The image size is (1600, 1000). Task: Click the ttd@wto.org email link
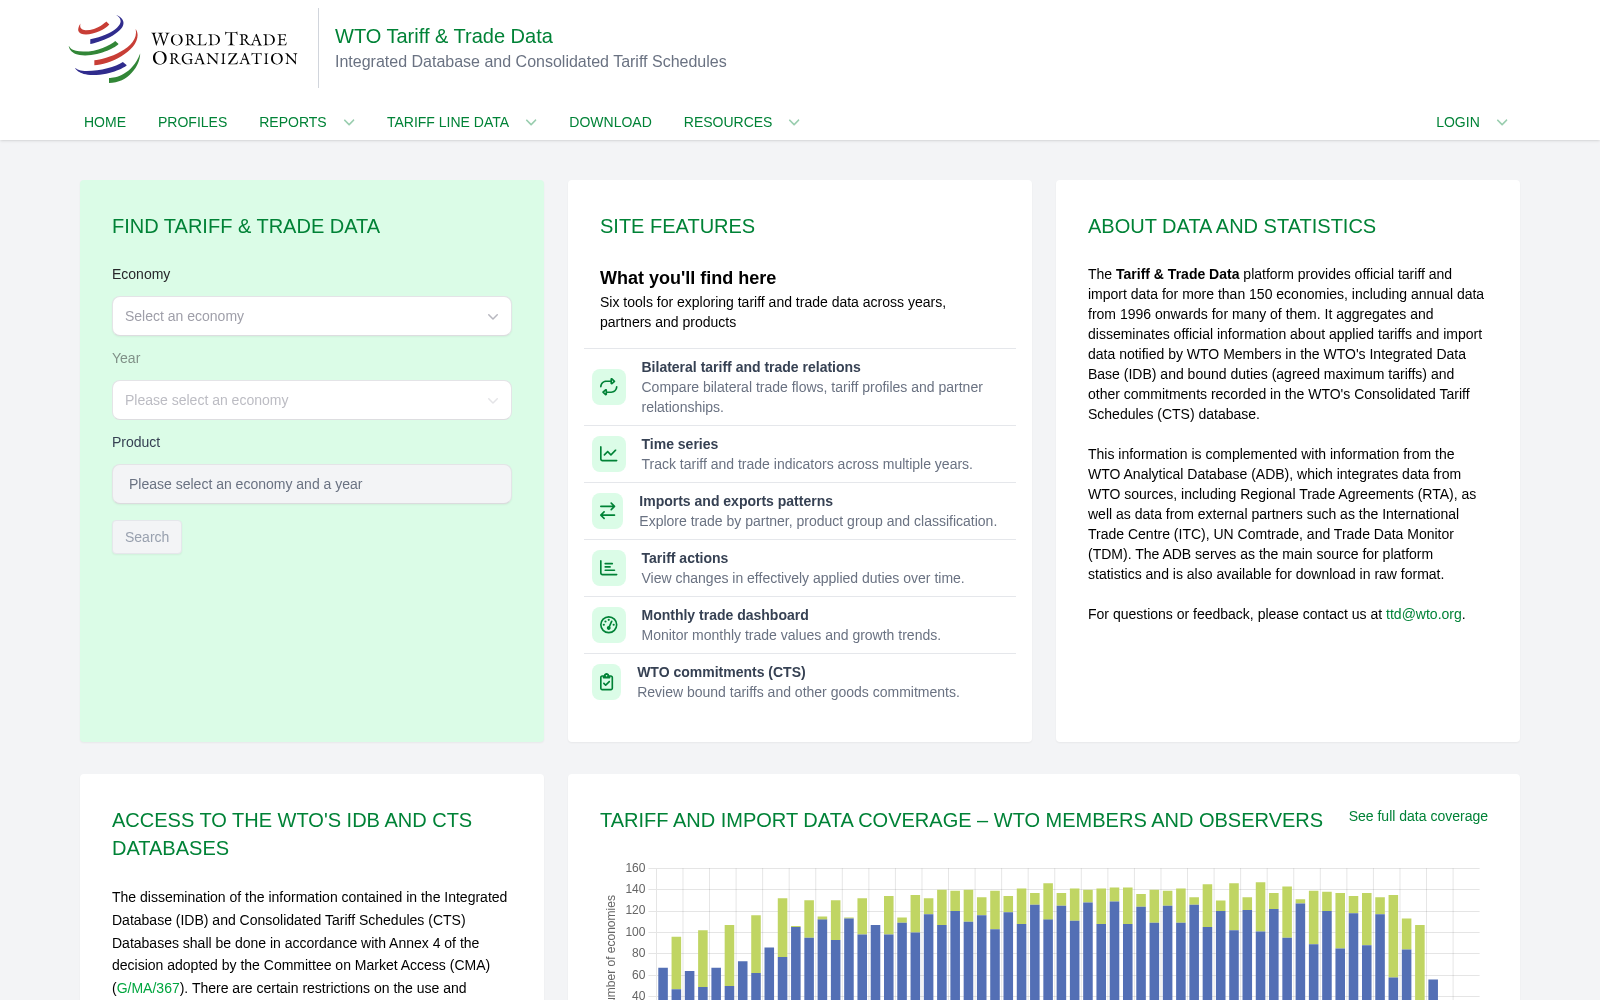(1423, 614)
